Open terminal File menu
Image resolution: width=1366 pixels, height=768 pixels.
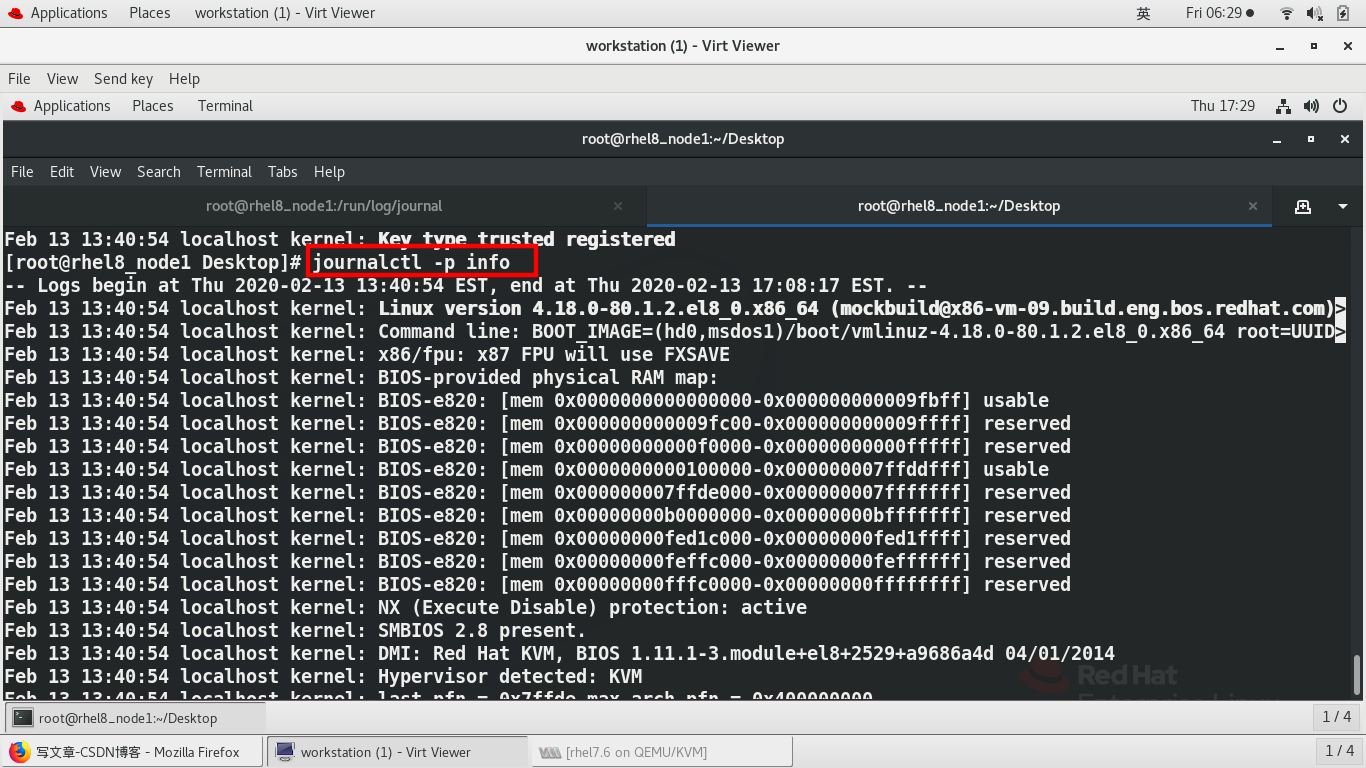tap(22, 172)
